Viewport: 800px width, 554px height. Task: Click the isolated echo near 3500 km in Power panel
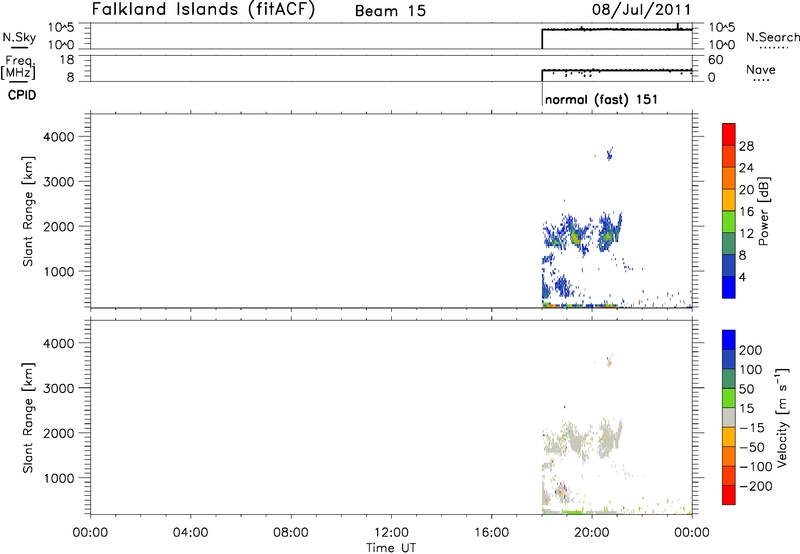click(609, 154)
